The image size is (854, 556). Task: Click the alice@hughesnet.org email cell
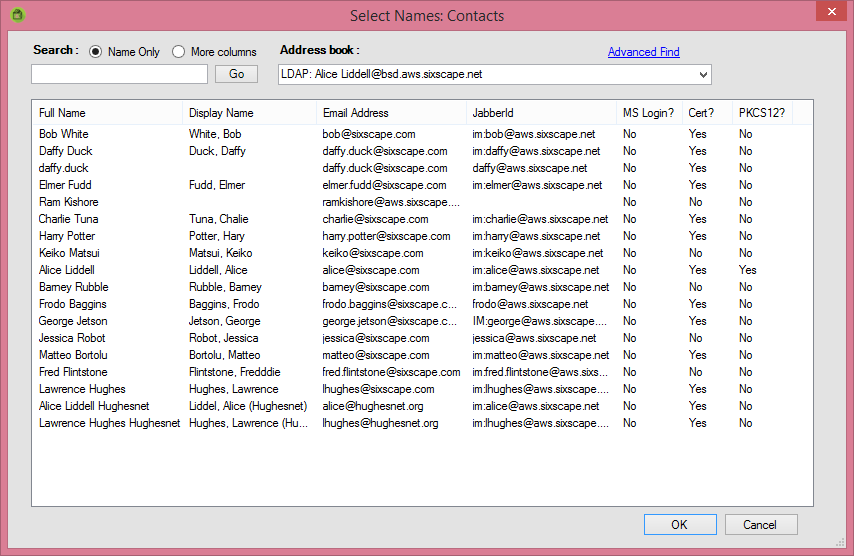[x=373, y=406]
